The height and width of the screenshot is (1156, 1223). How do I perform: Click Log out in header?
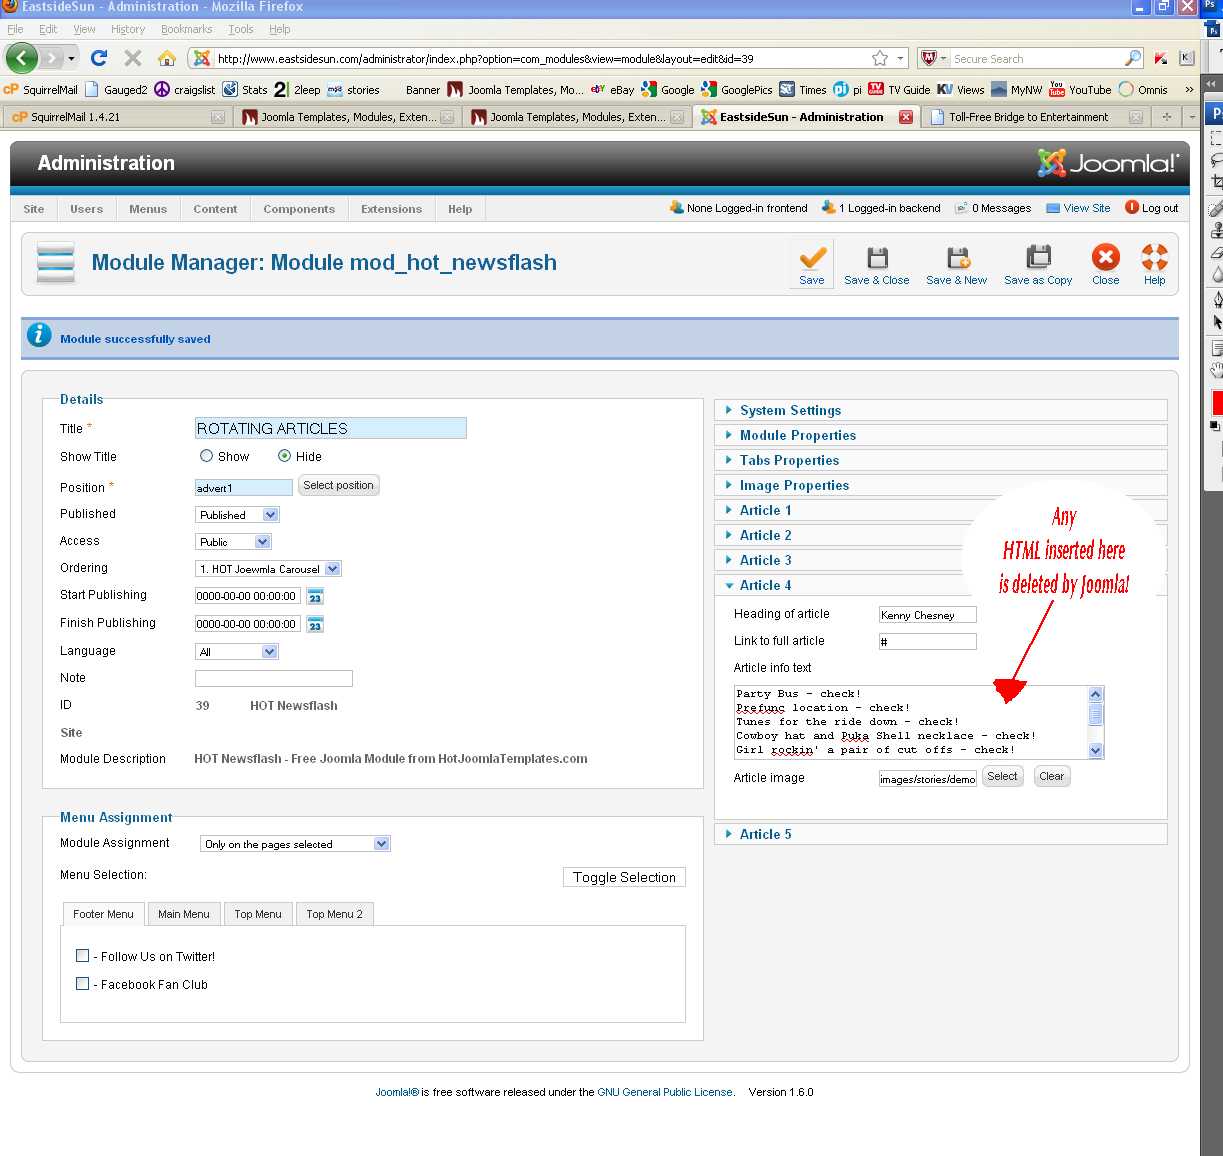1152,208
